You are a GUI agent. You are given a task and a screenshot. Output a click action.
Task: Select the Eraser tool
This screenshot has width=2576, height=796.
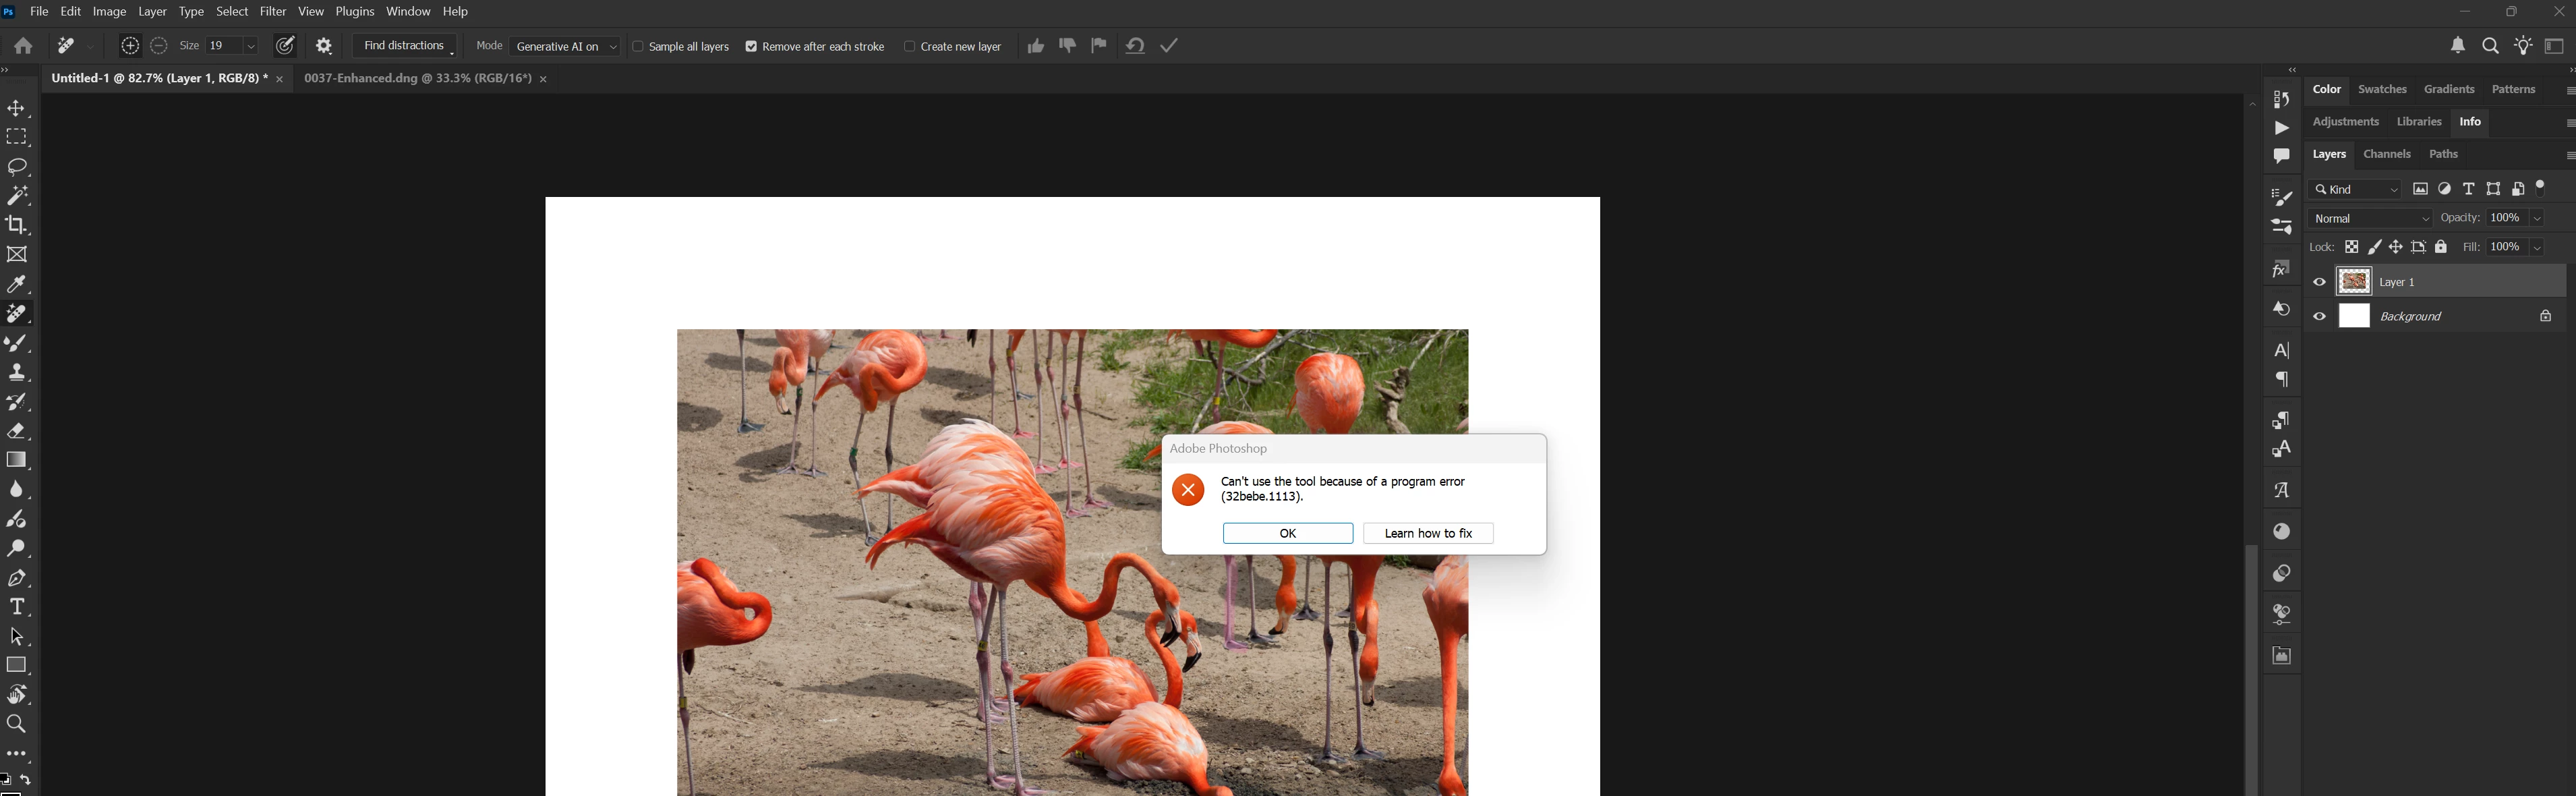pyautogui.click(x=17, y=431)
